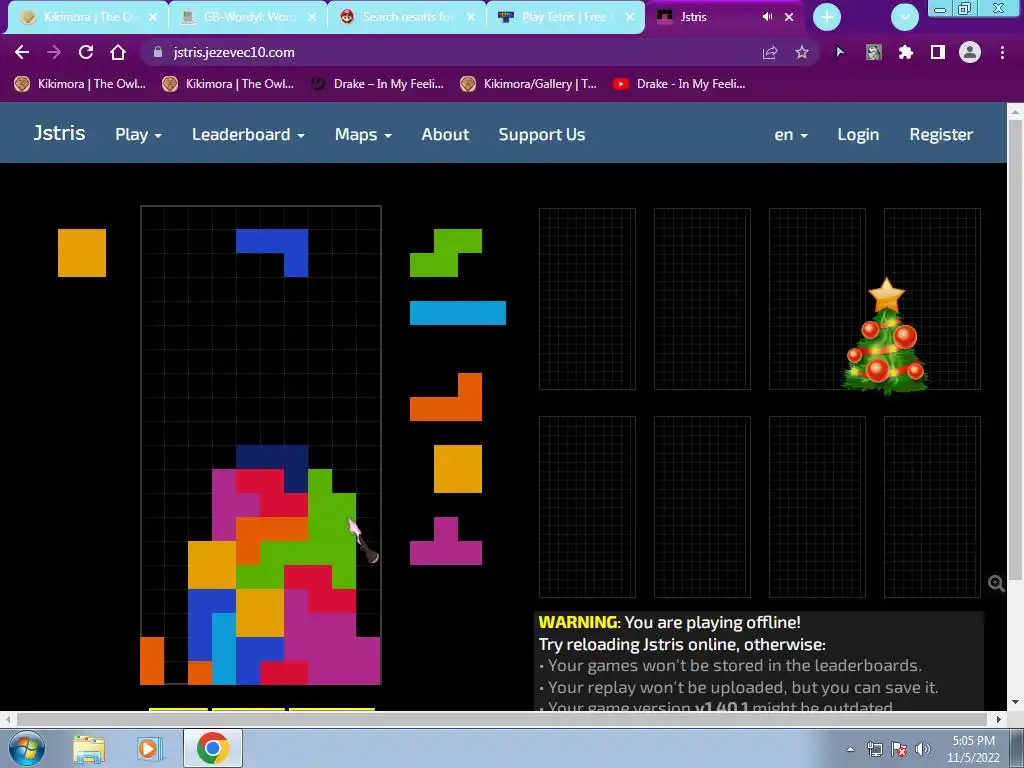Open the browser home page icon
Image resolution: width=1024 pixels, height=768 pixels.
pos(118,52)
